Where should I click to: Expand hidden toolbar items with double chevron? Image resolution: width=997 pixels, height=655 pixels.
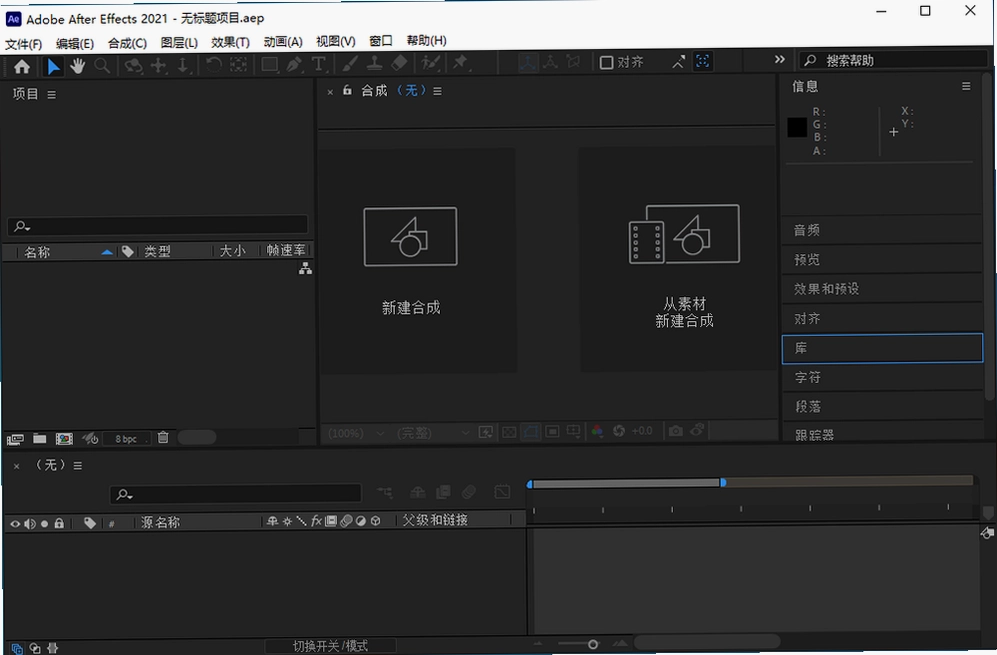(x=780, y=59)
